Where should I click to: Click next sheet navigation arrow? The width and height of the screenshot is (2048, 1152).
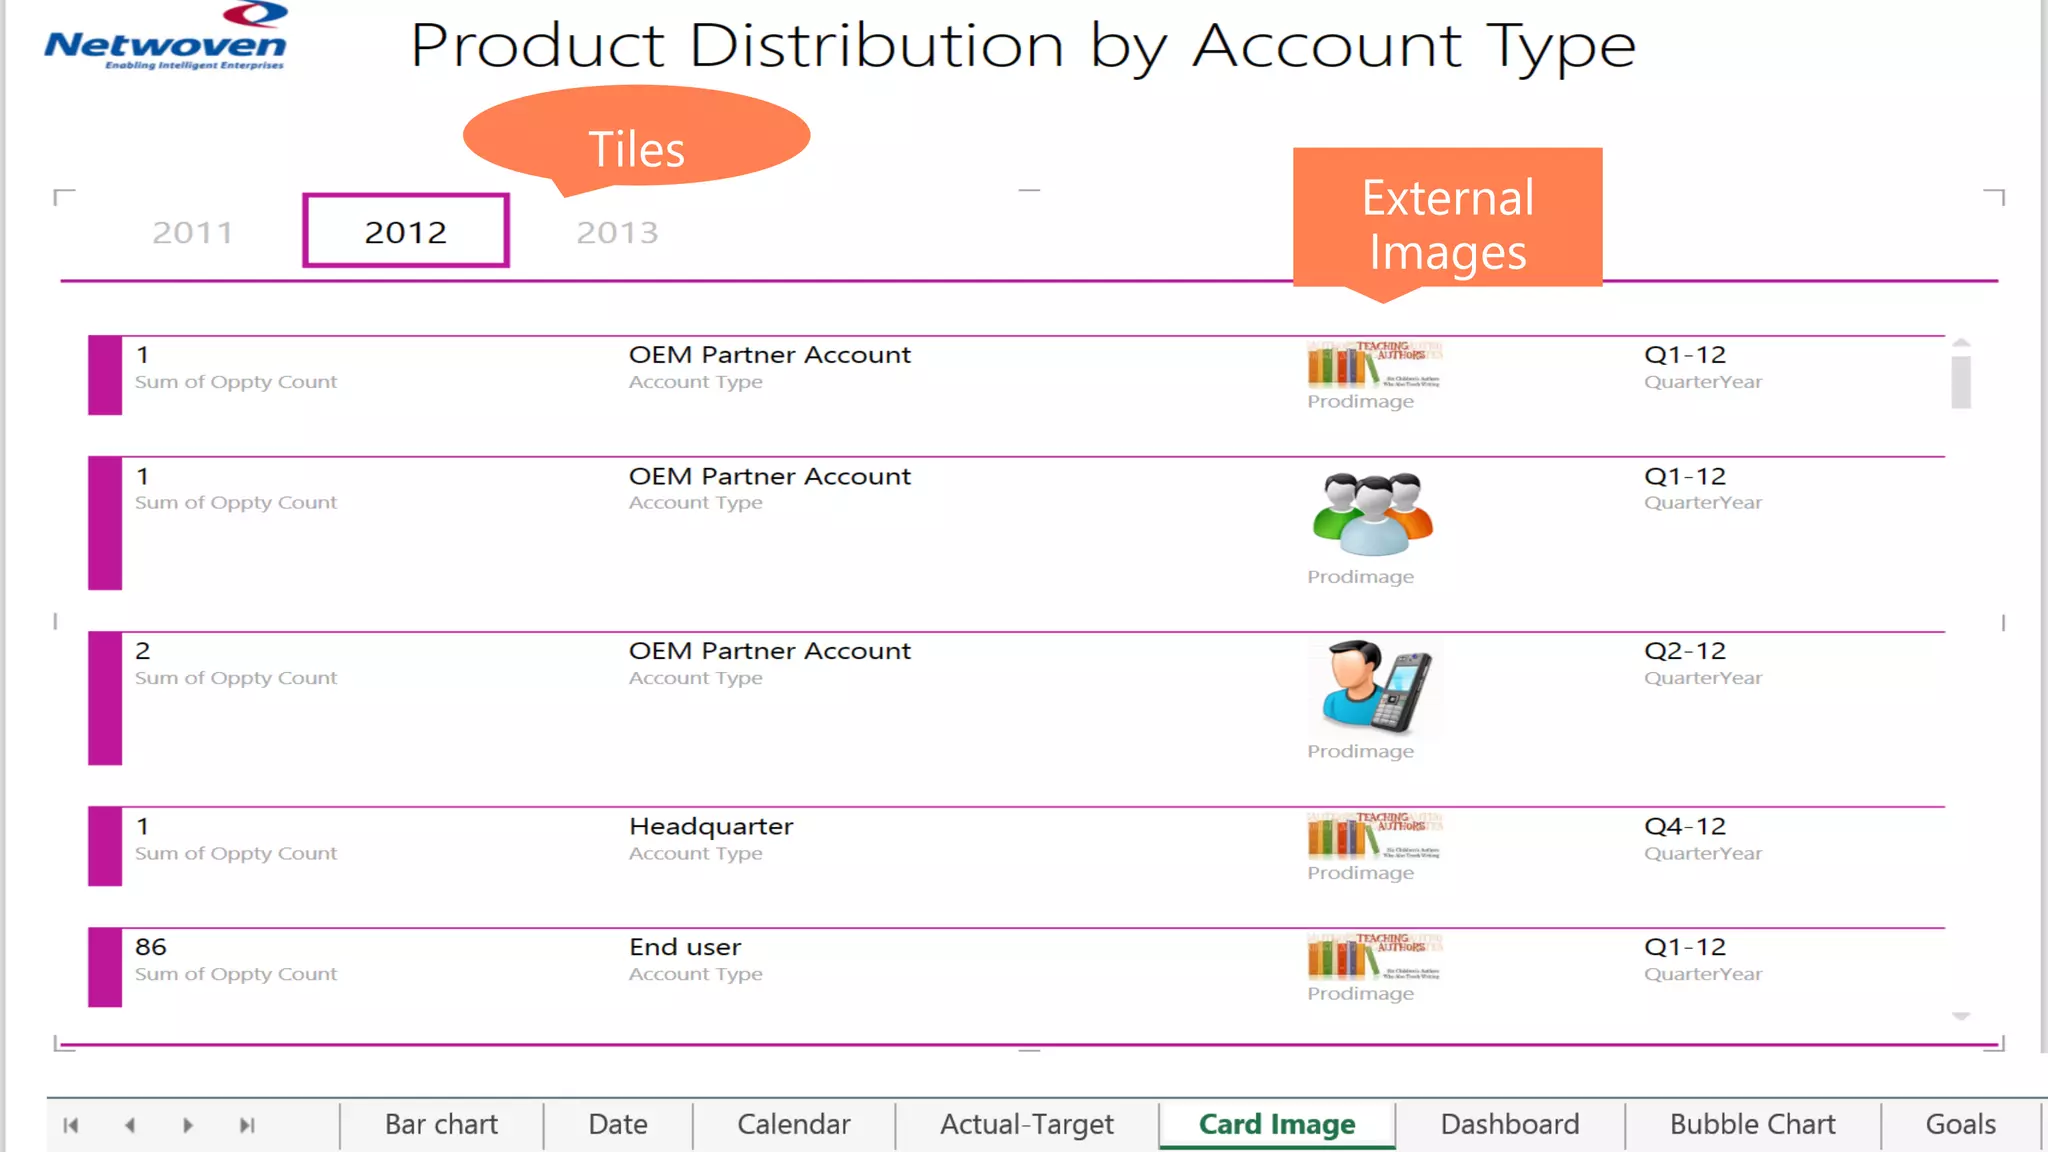coord(188,1125)
